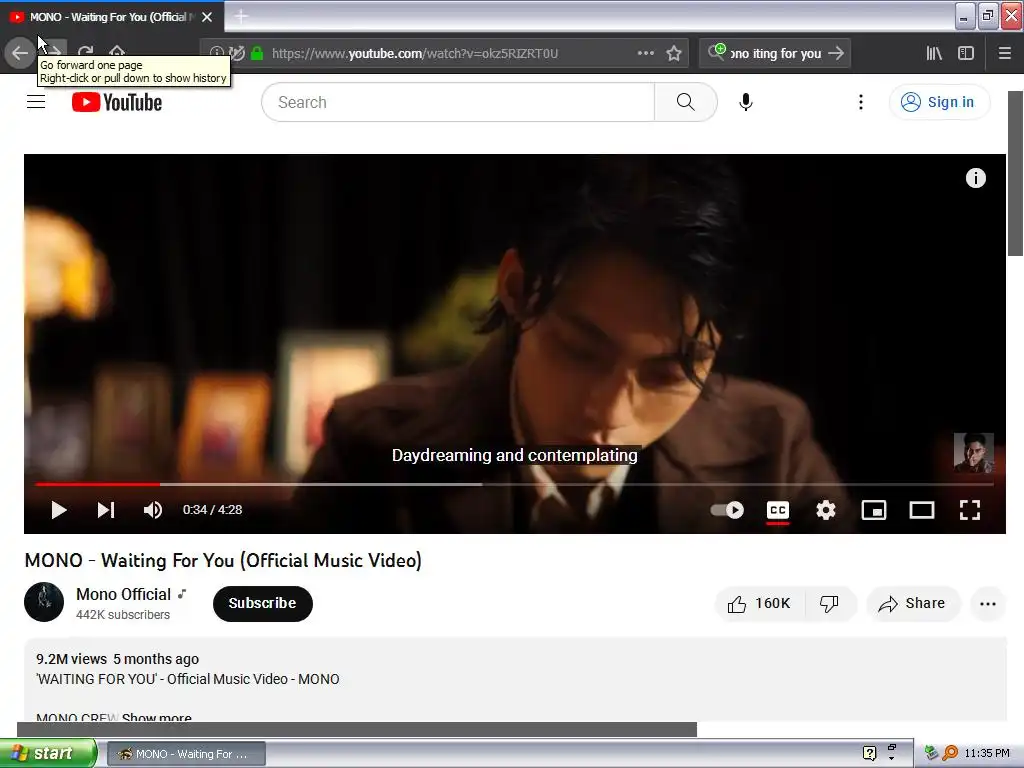Toggle closed captions CC button
This screenshot has height=768, width=1024.
point(778,510)
